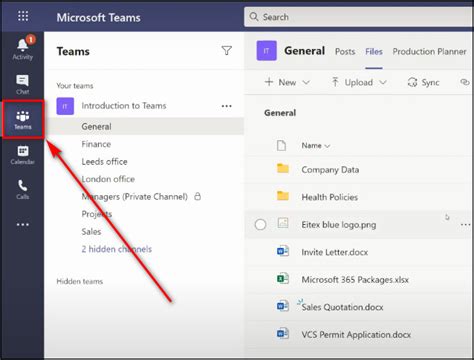
Task: Open the Calendar icon
Action: tap(23, 155)
